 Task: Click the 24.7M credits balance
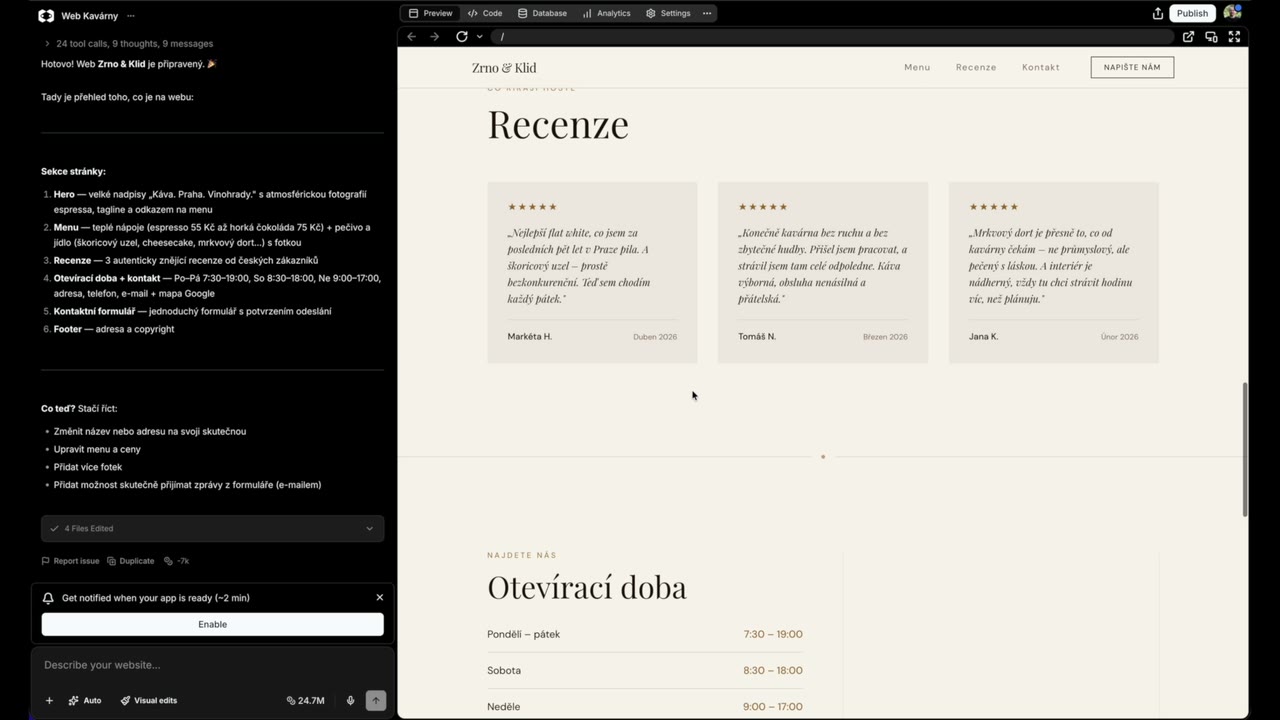[x=305, y=700]
